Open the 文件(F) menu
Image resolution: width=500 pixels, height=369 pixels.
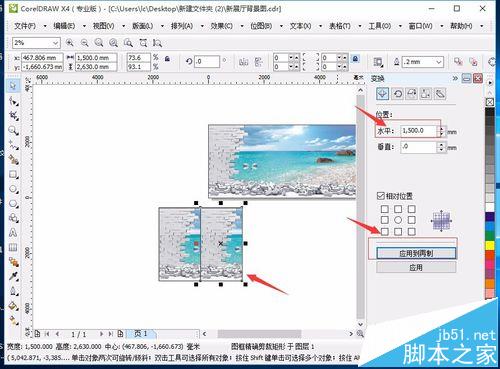(25, 26)
